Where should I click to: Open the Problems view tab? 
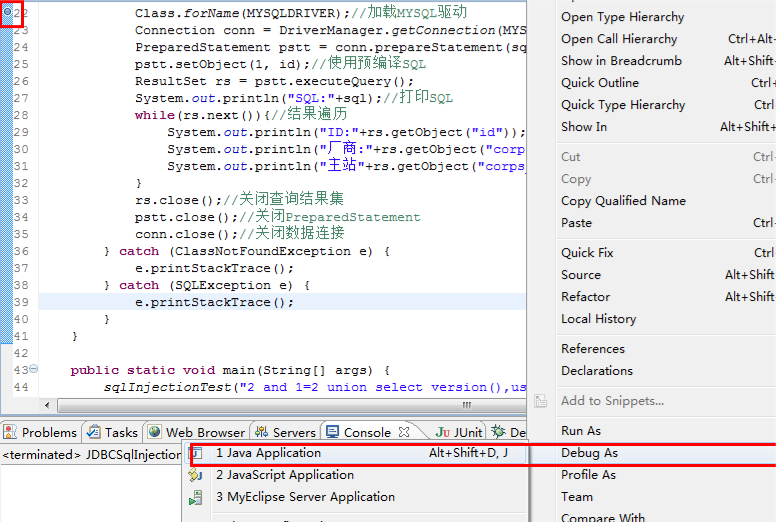(x=41, y=432)
